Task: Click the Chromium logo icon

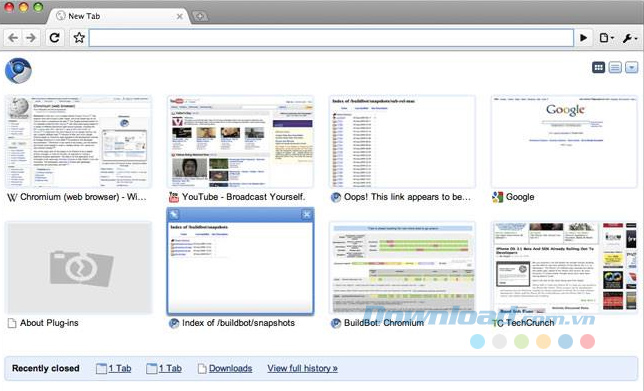Action: pyautogui.click(x=18, y=71)
